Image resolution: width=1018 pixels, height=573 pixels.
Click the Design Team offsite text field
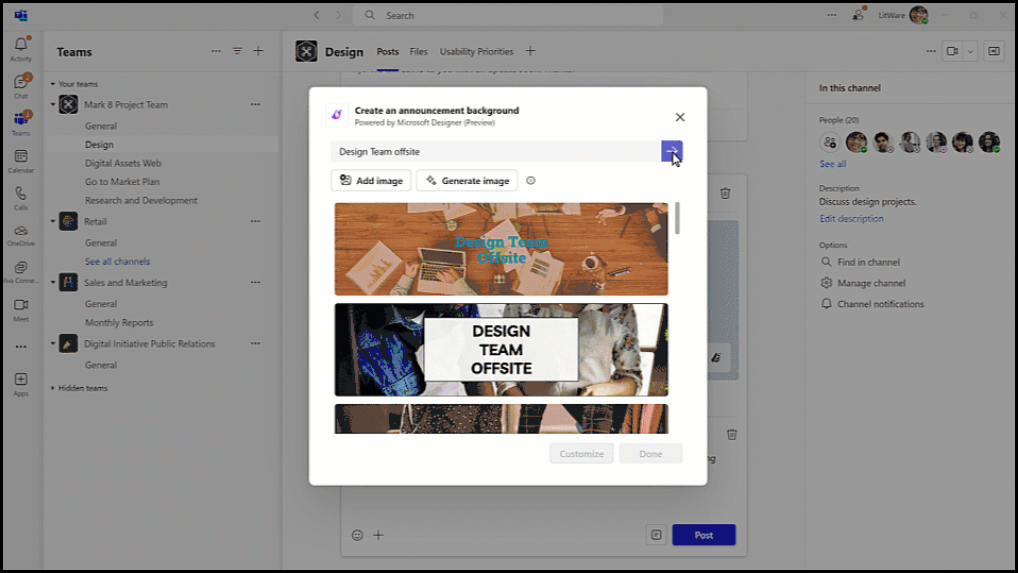pyautogui.click(x=495, y=152)
